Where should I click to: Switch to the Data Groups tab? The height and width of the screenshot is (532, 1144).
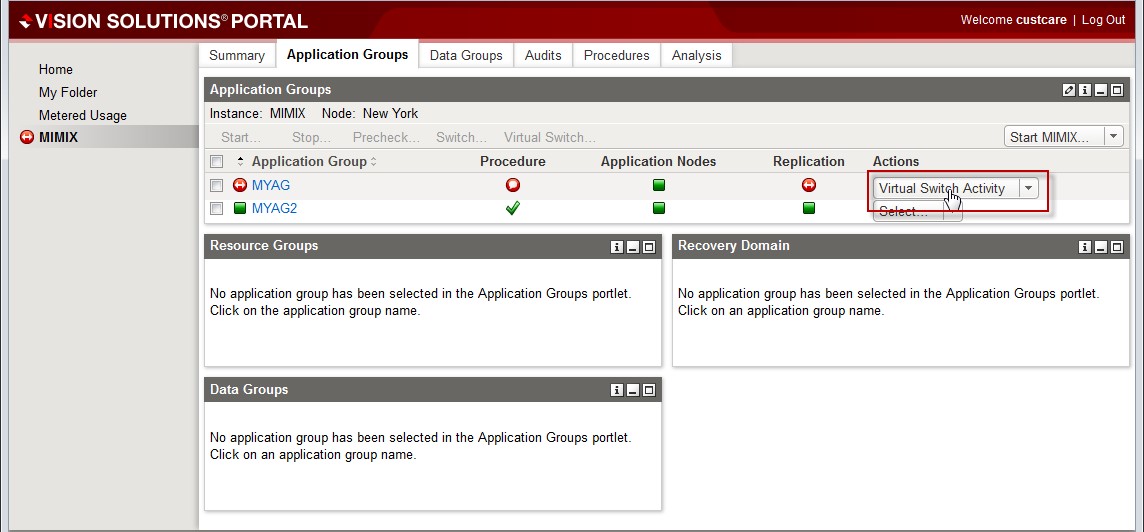466,55
